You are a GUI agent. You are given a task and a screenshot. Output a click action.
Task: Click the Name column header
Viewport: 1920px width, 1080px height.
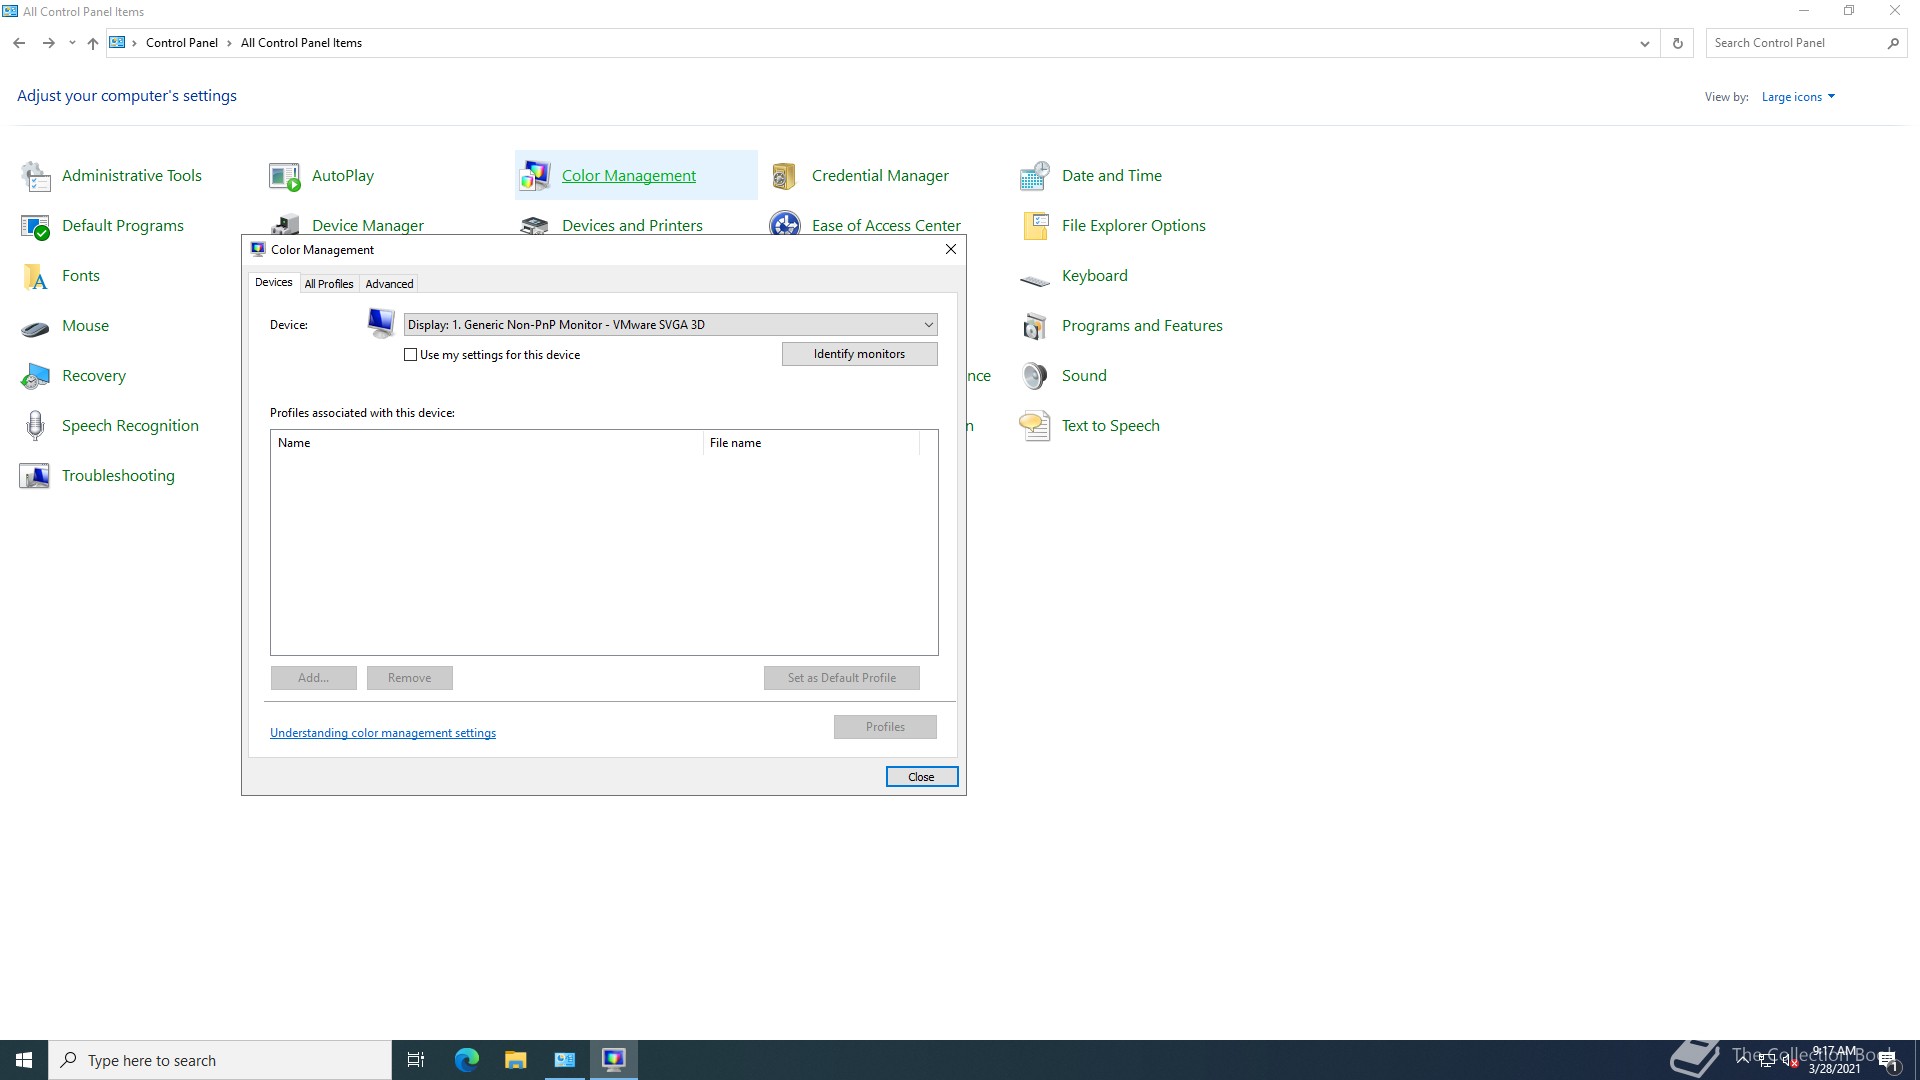pyautogui.click(x=486, y=443)
